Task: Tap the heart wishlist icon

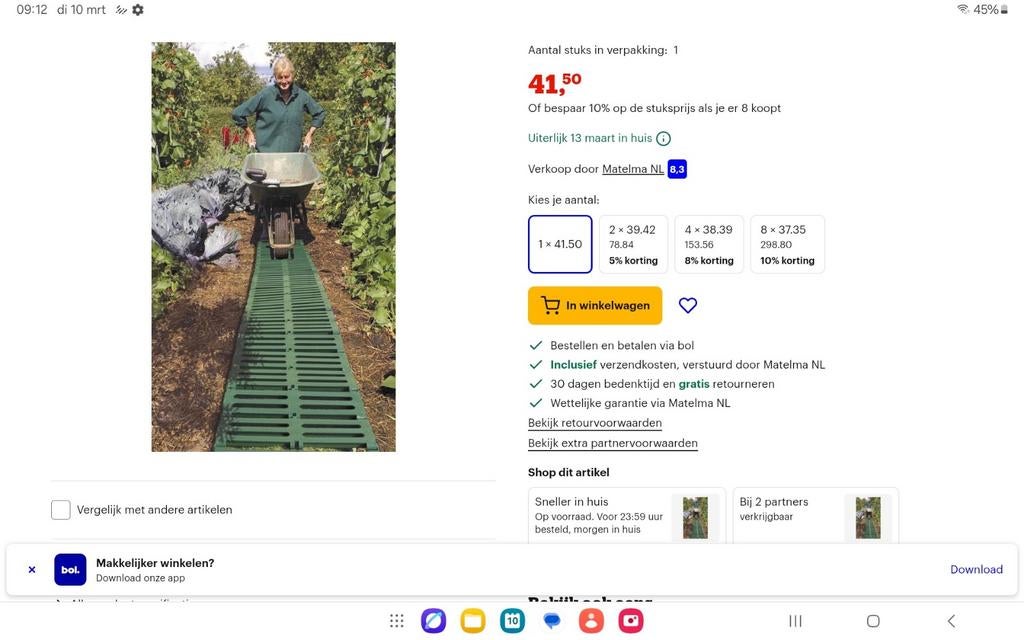Action: [x=687, y=305]
